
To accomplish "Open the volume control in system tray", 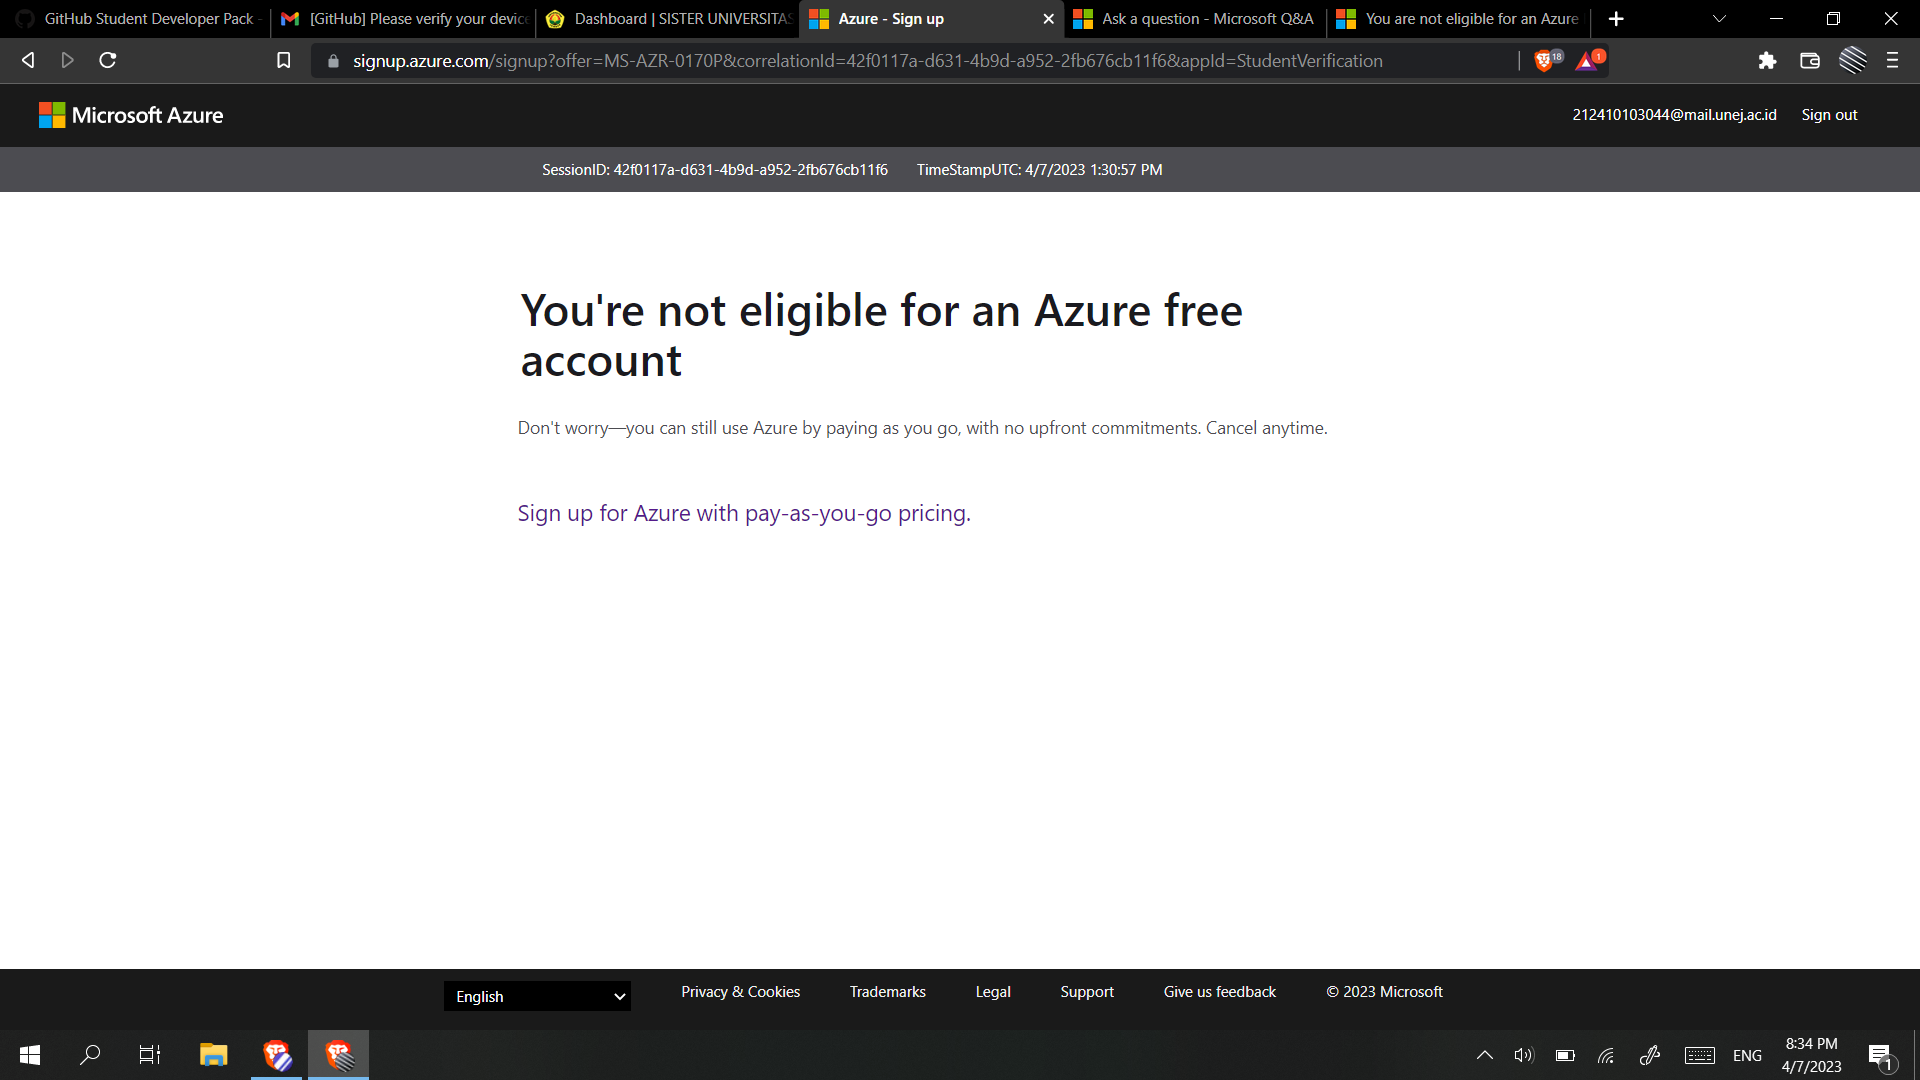I will (x=1524, y=1055).
